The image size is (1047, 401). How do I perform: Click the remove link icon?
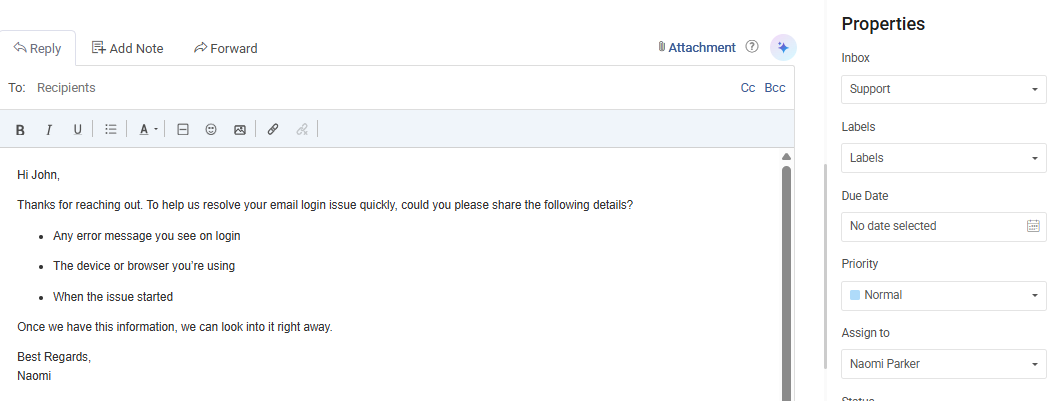[x=302, y=129]
